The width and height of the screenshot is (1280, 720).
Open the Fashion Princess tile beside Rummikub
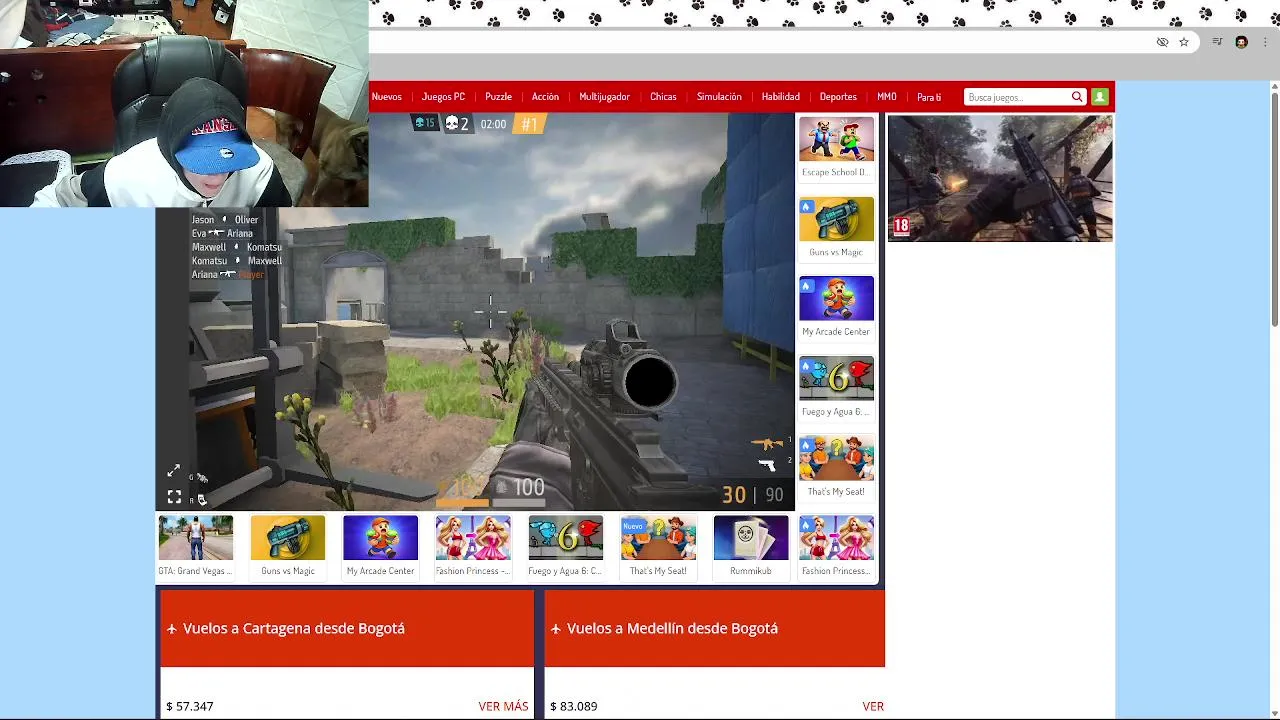(x=836, y=538)
